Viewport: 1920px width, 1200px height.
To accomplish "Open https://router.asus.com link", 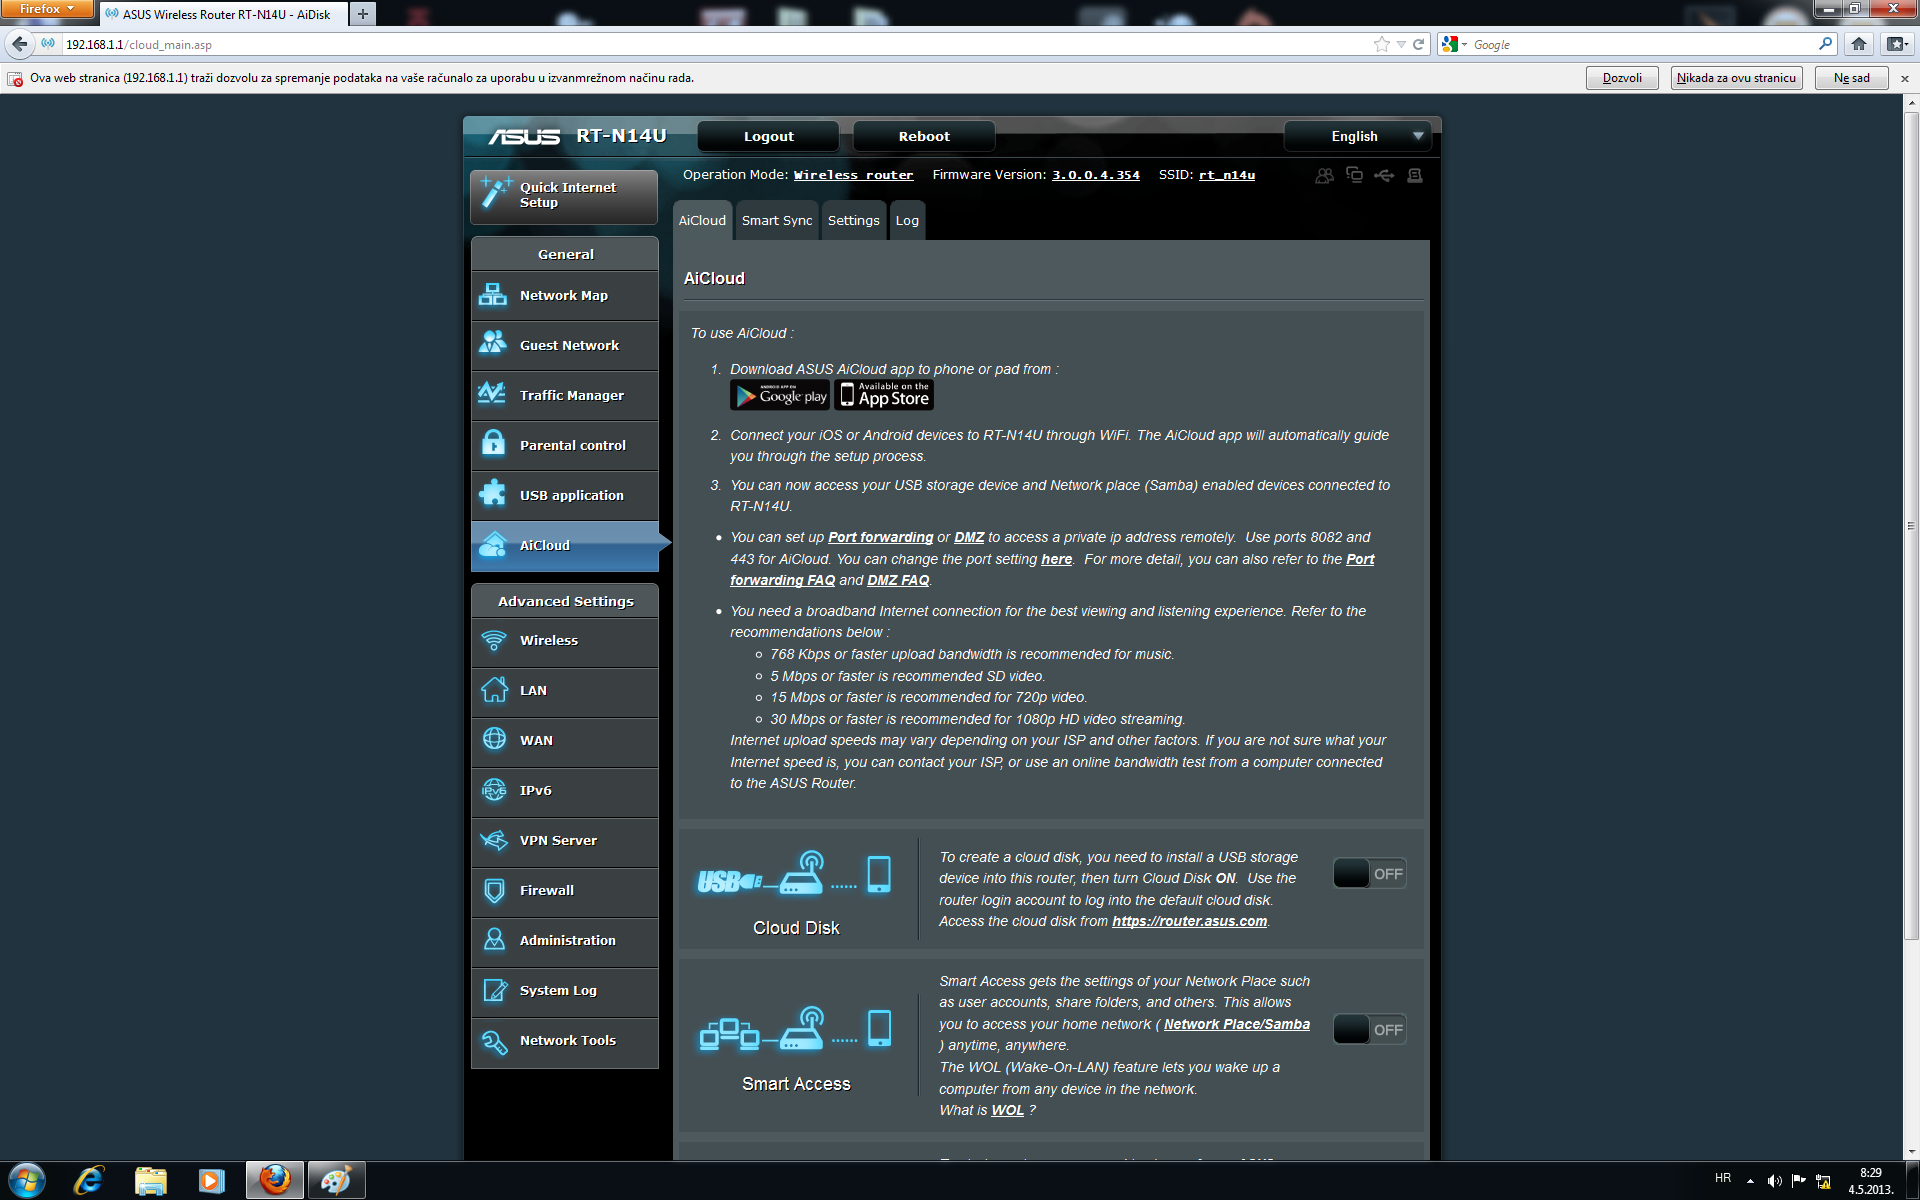I will [x=1189, y=922].
